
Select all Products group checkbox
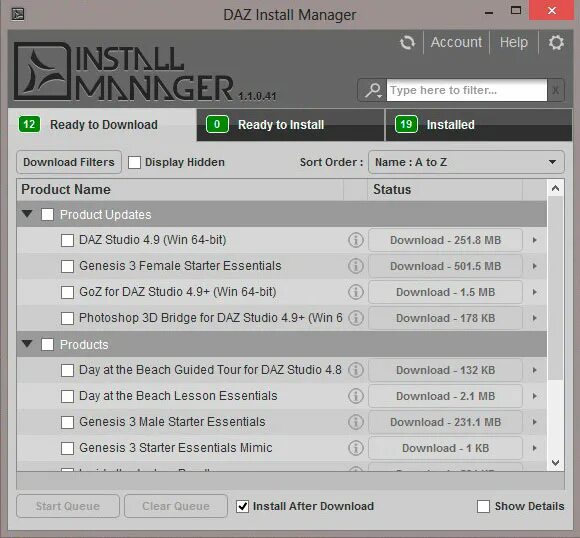click(47, 344)
